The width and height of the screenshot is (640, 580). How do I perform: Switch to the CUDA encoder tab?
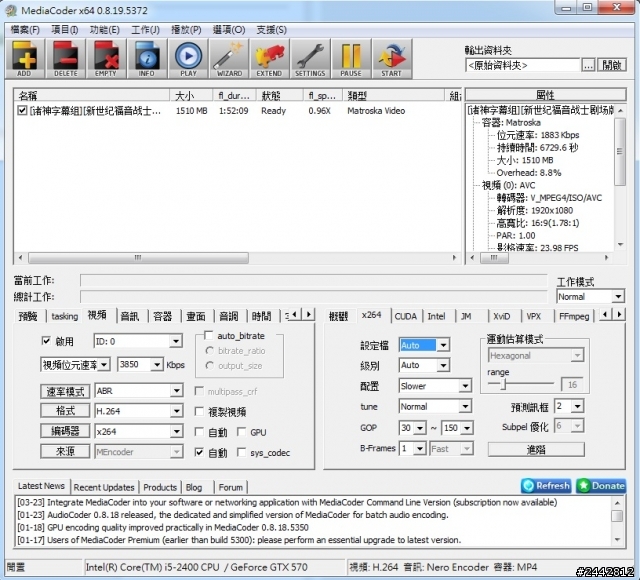(406, 316)
